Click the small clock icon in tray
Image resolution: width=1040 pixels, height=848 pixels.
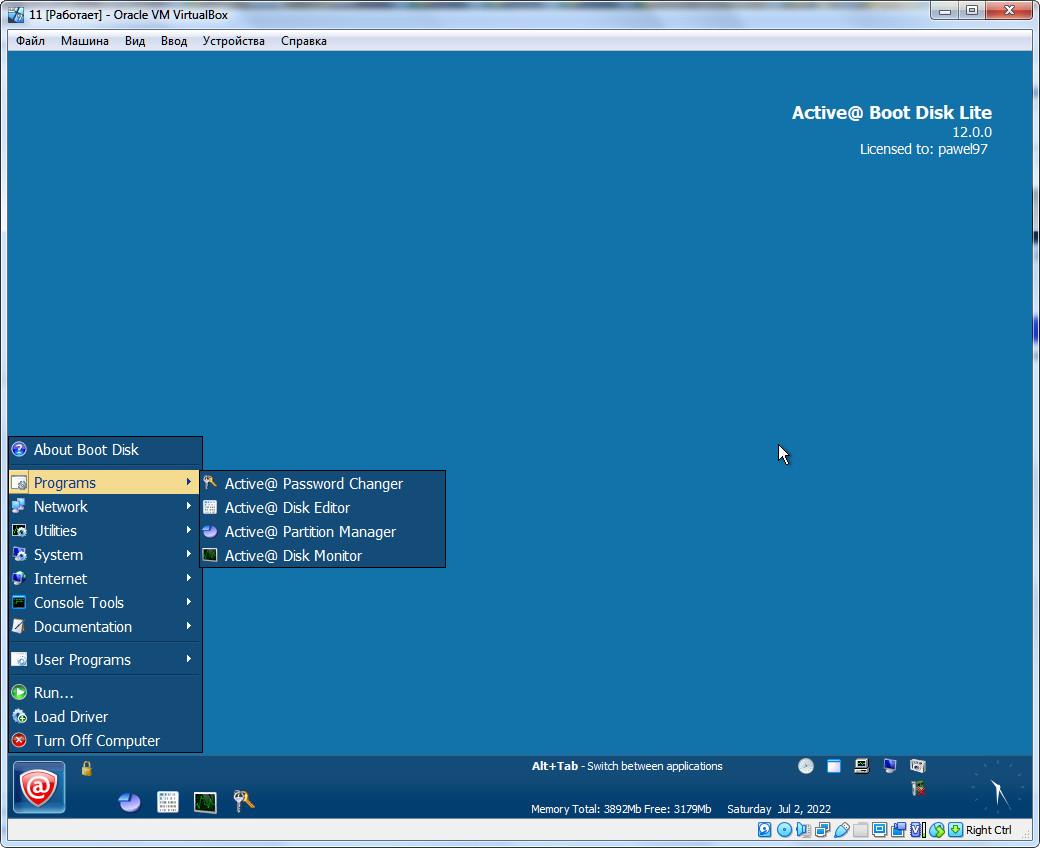(805, 766)
